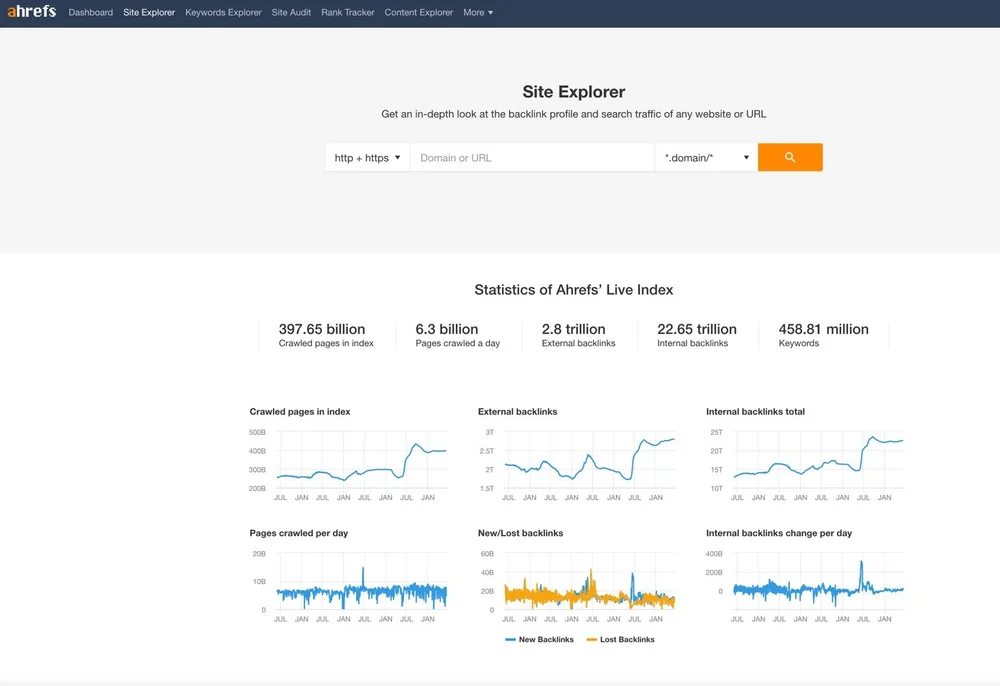Image resolution: width=1000 pixels, height=686 pixels.
Task: Focus the Domain or URL field
Action: 533,157
